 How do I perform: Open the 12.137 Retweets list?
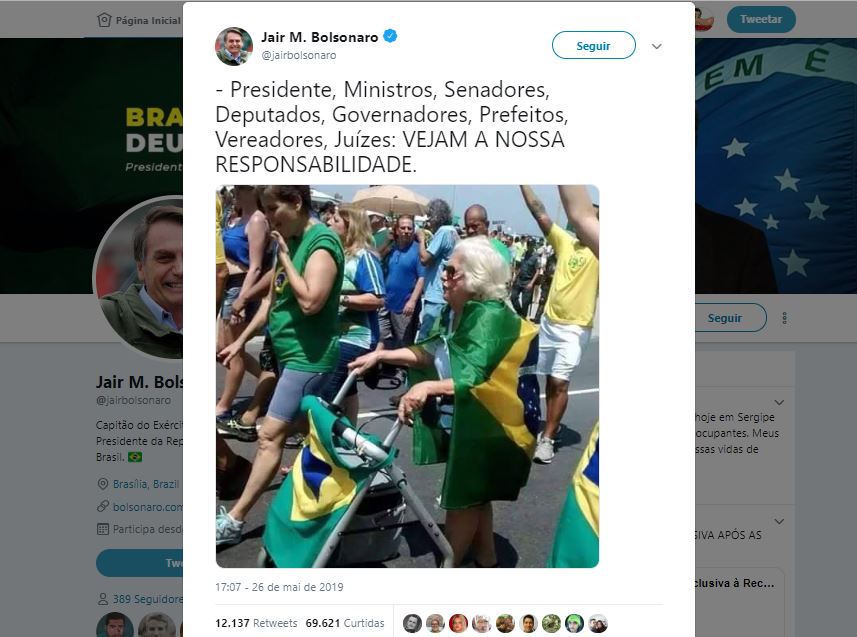(x=256, y=623)
